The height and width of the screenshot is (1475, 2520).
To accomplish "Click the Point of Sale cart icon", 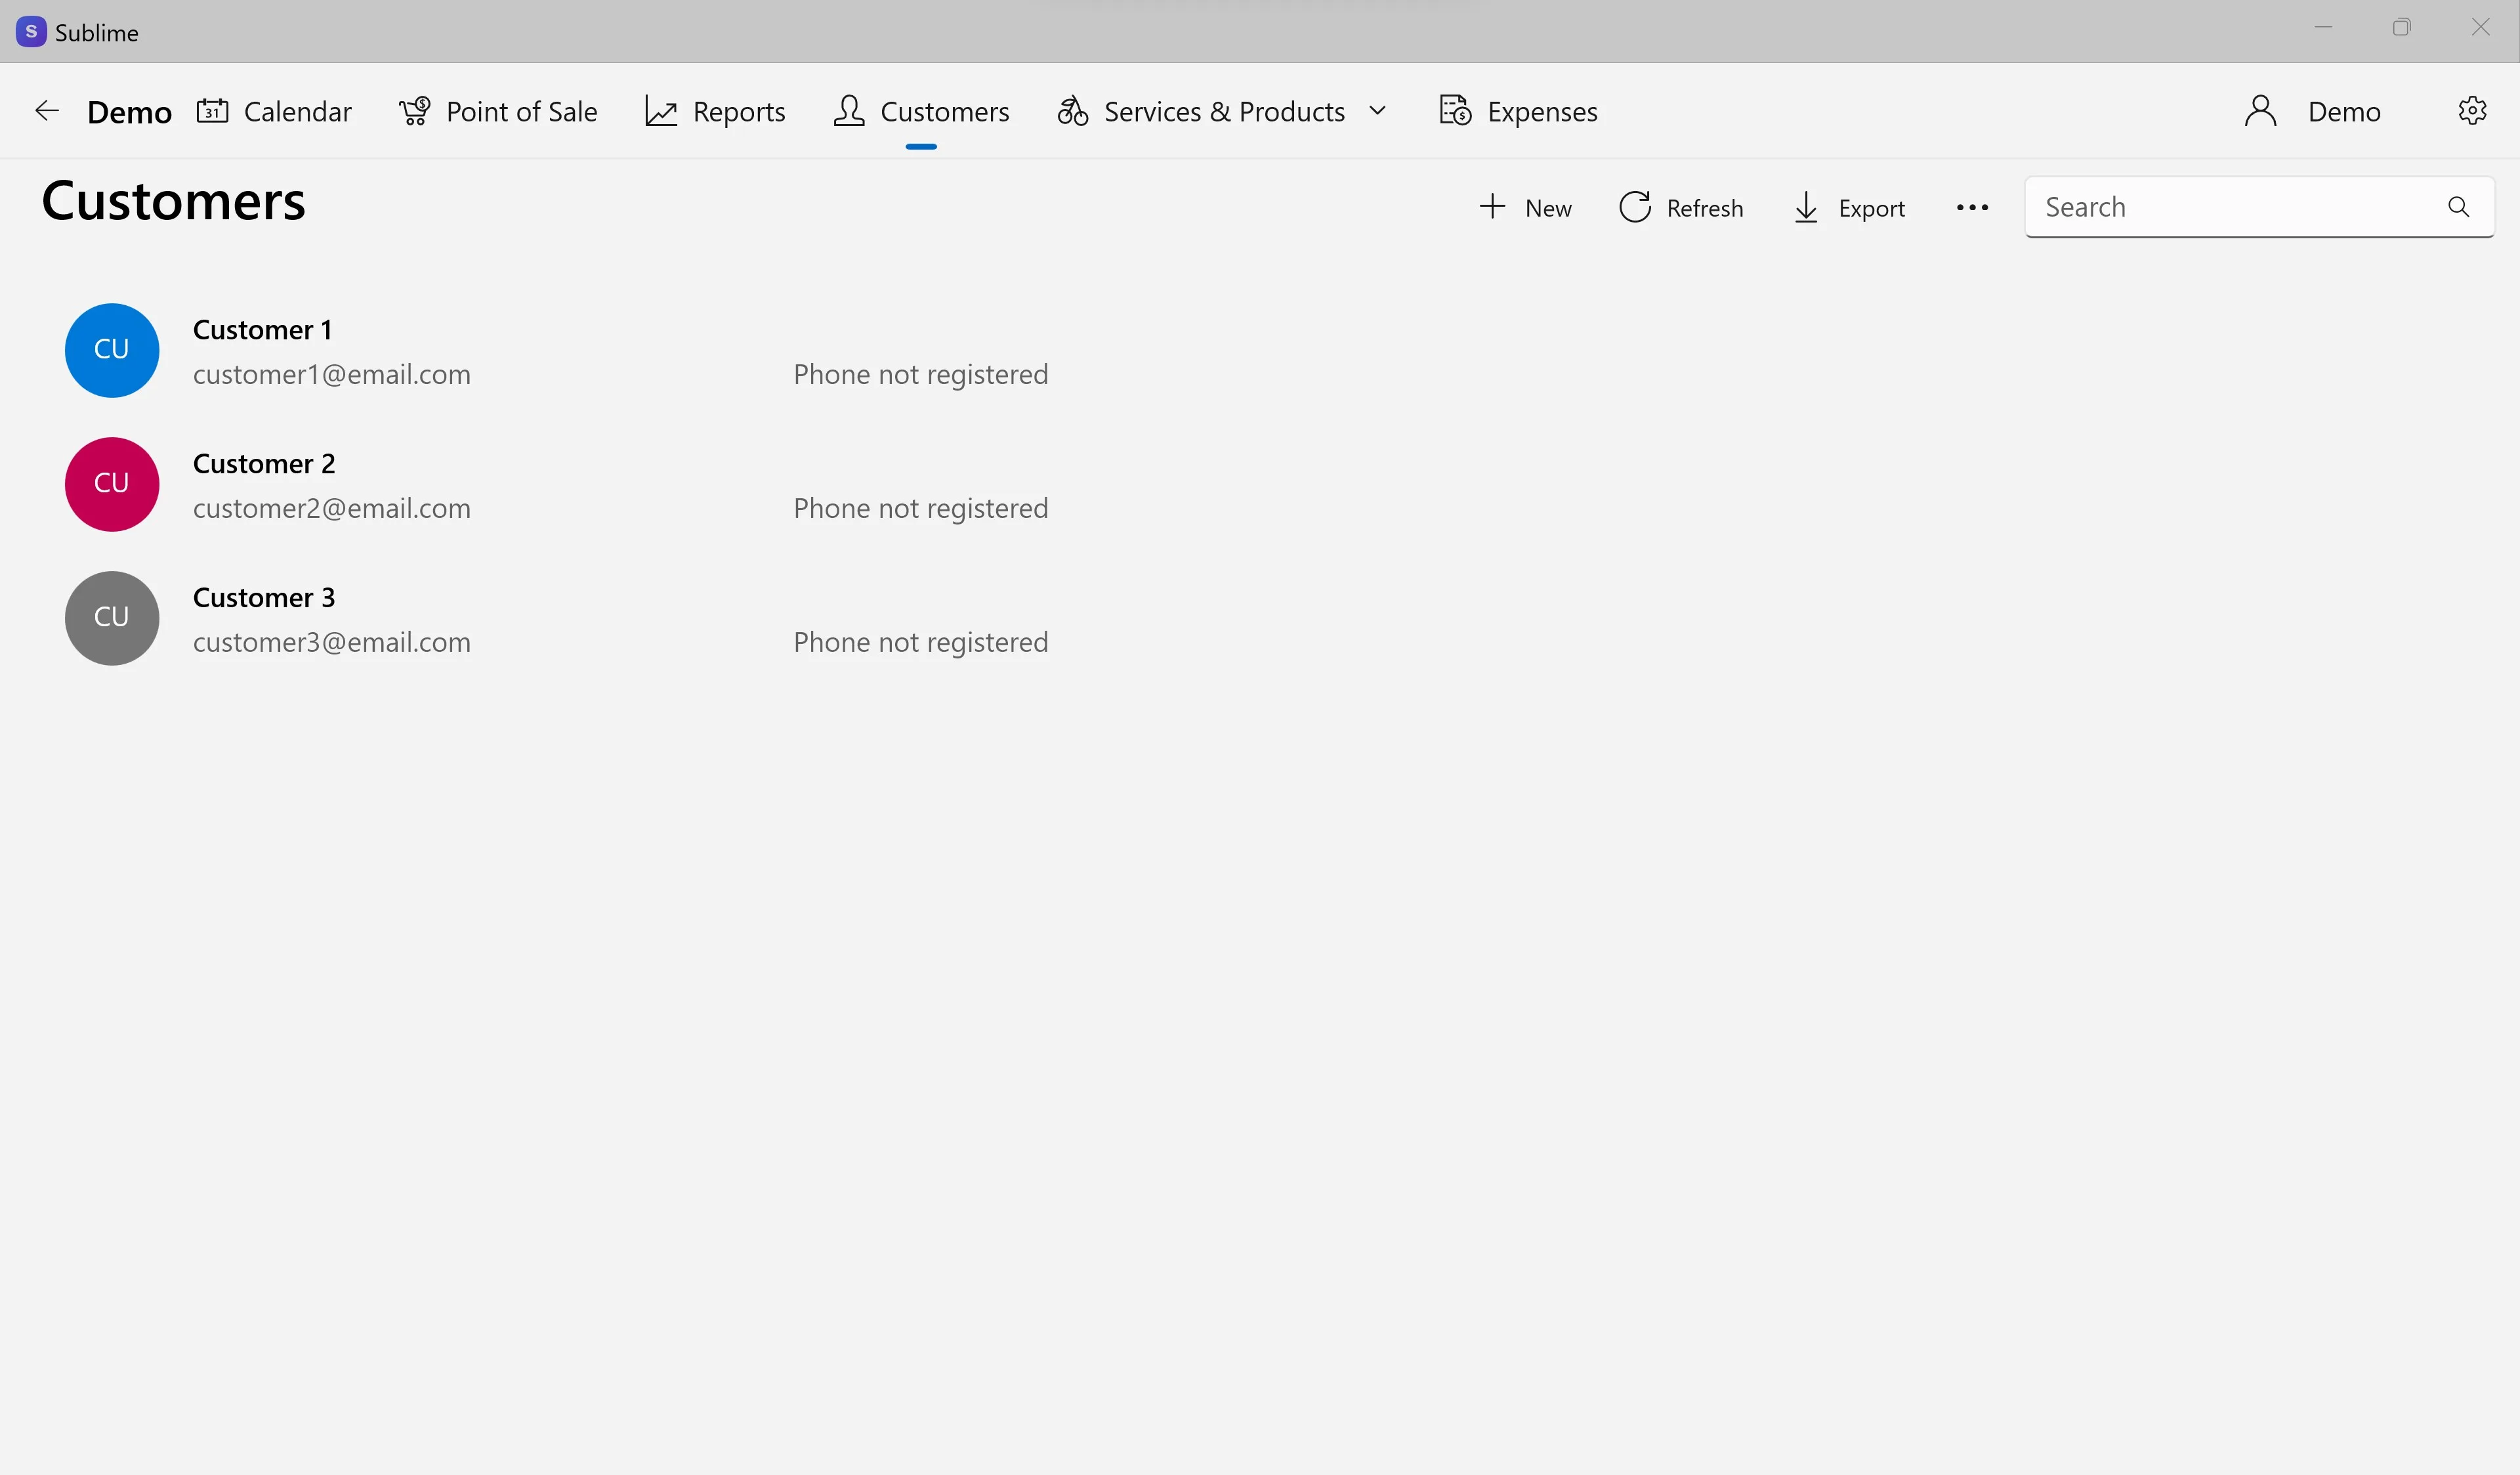I will [x=414, y=111].
